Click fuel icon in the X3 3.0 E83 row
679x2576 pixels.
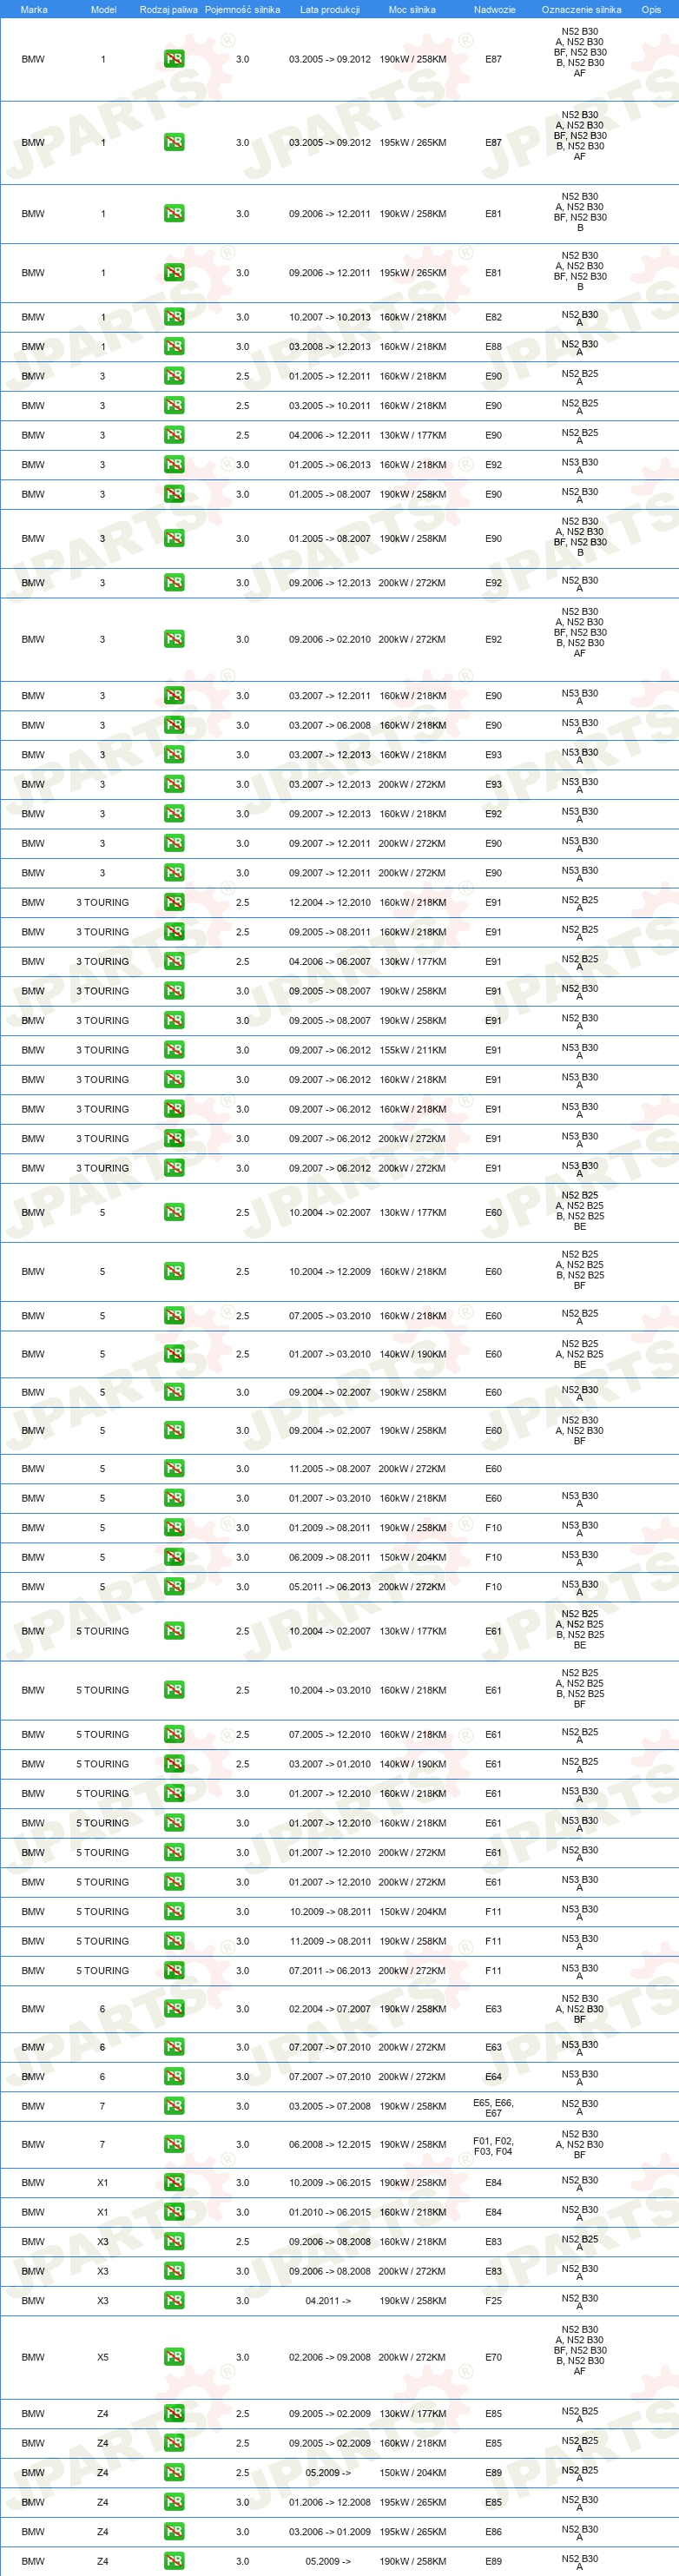(174, 2271)
